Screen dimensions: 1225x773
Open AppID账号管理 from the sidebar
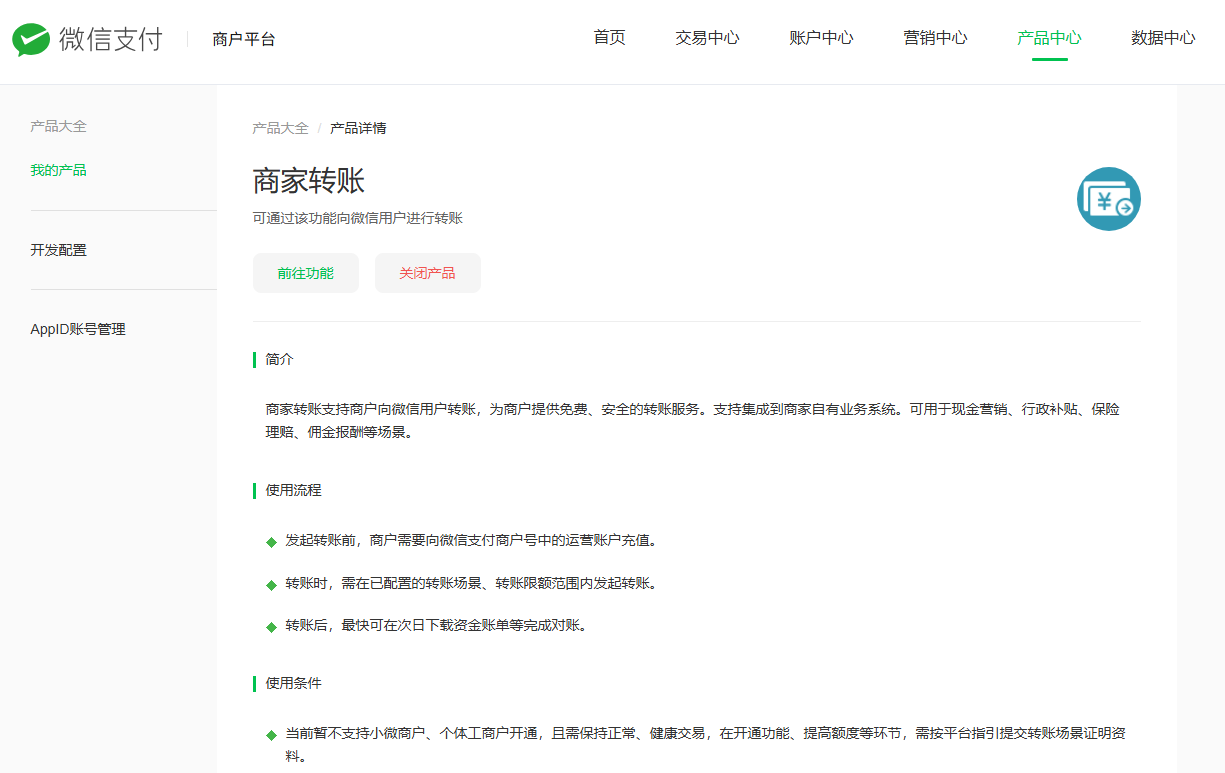[77, 328]
